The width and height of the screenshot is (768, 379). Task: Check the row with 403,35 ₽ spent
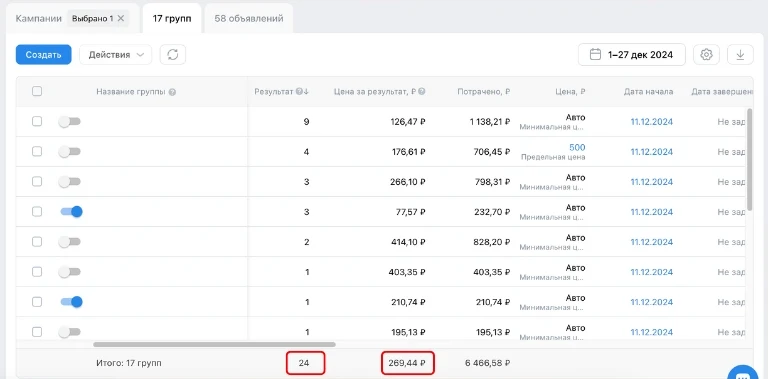(37, 272)
